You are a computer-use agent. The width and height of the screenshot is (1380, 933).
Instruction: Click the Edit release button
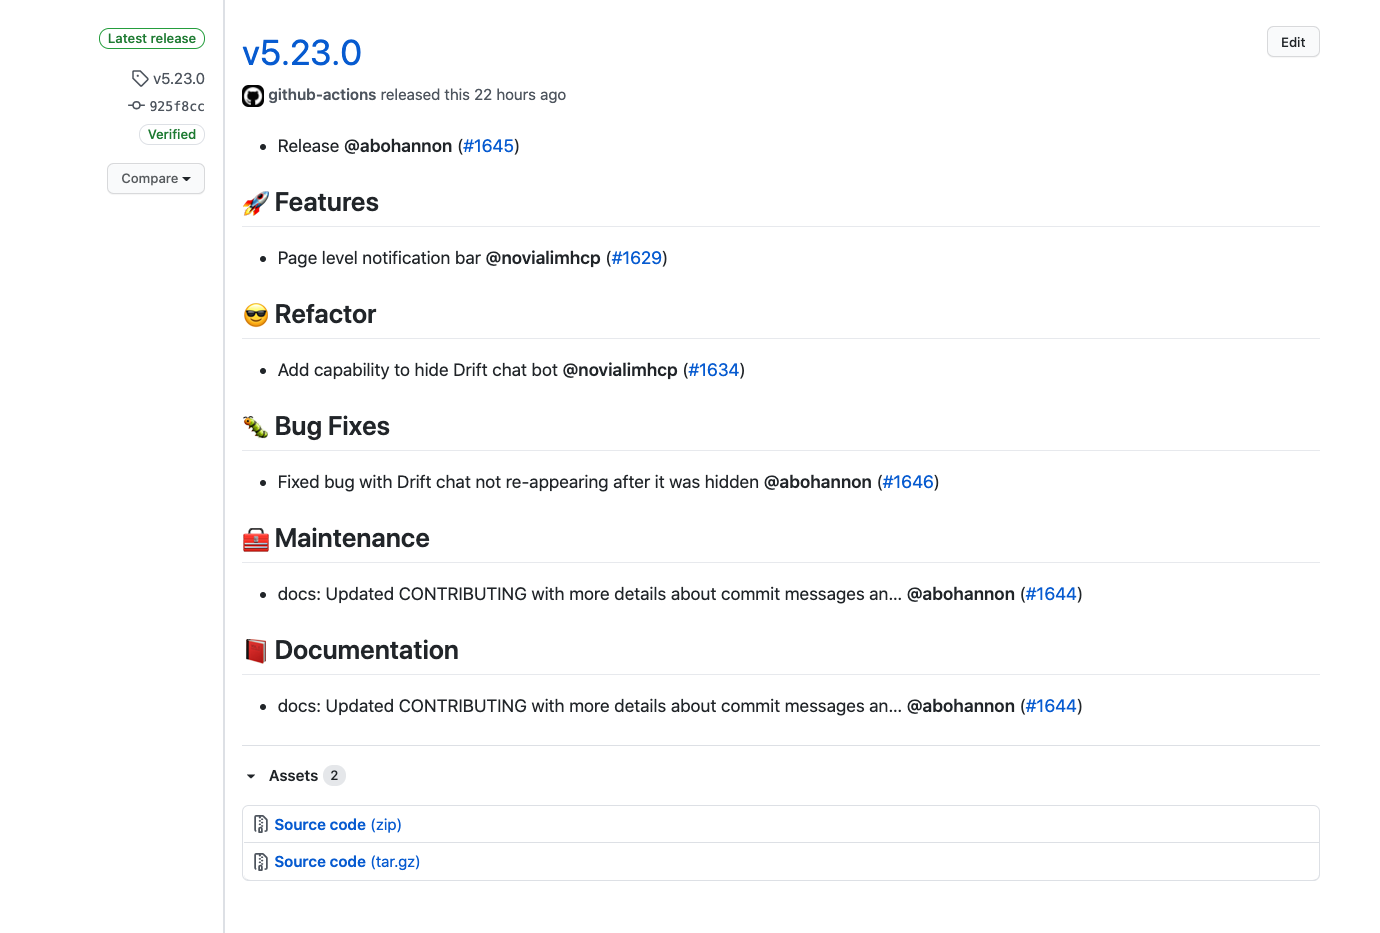(x=1293, y=42)
